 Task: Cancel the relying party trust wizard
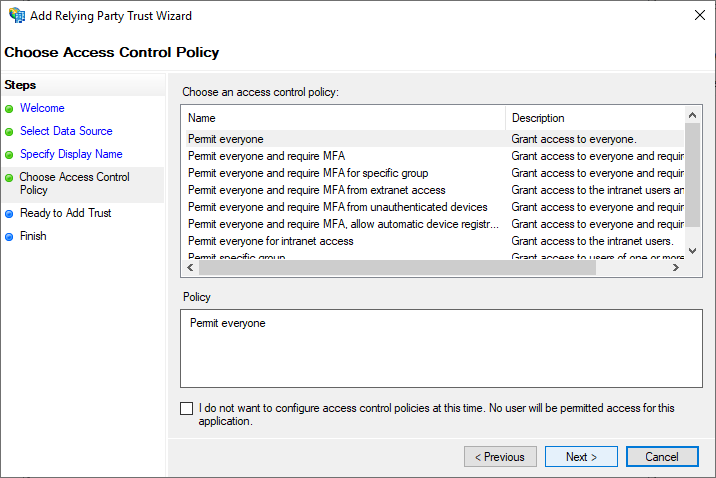(662, 457)
